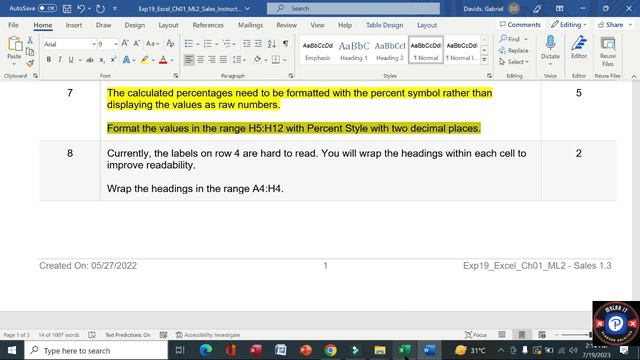Increase font size with grow font icon
Screen dimensions: 640x360
click(x=125, y=43)
